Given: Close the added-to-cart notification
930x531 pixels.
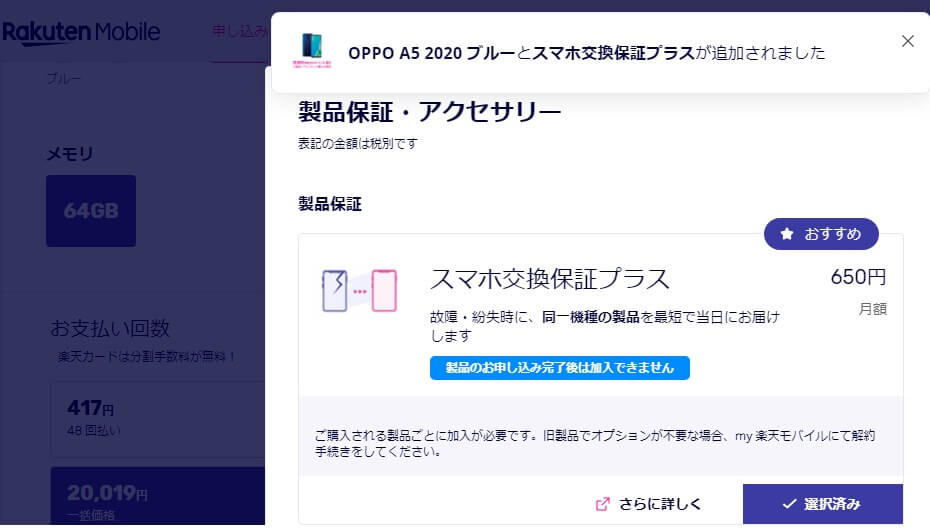Looking at the screenshot, I should point(907,41).
